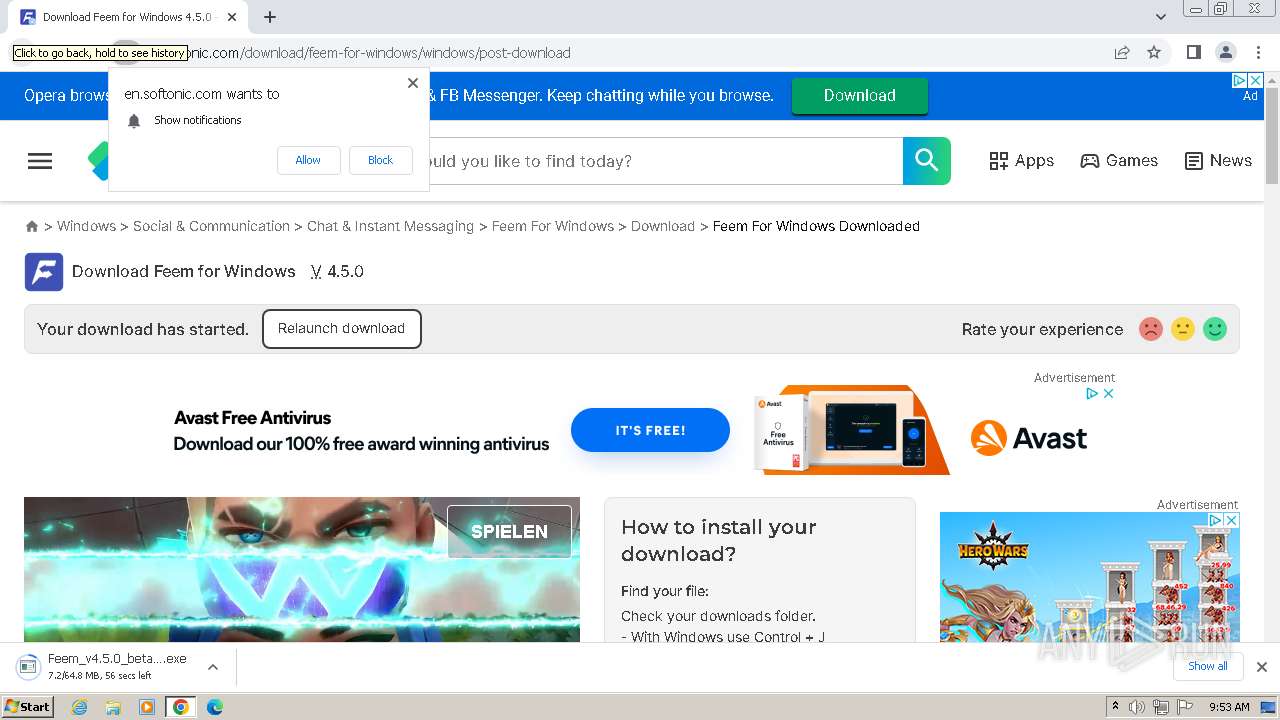Click Show all downloads button

[x=1208, y=667]
